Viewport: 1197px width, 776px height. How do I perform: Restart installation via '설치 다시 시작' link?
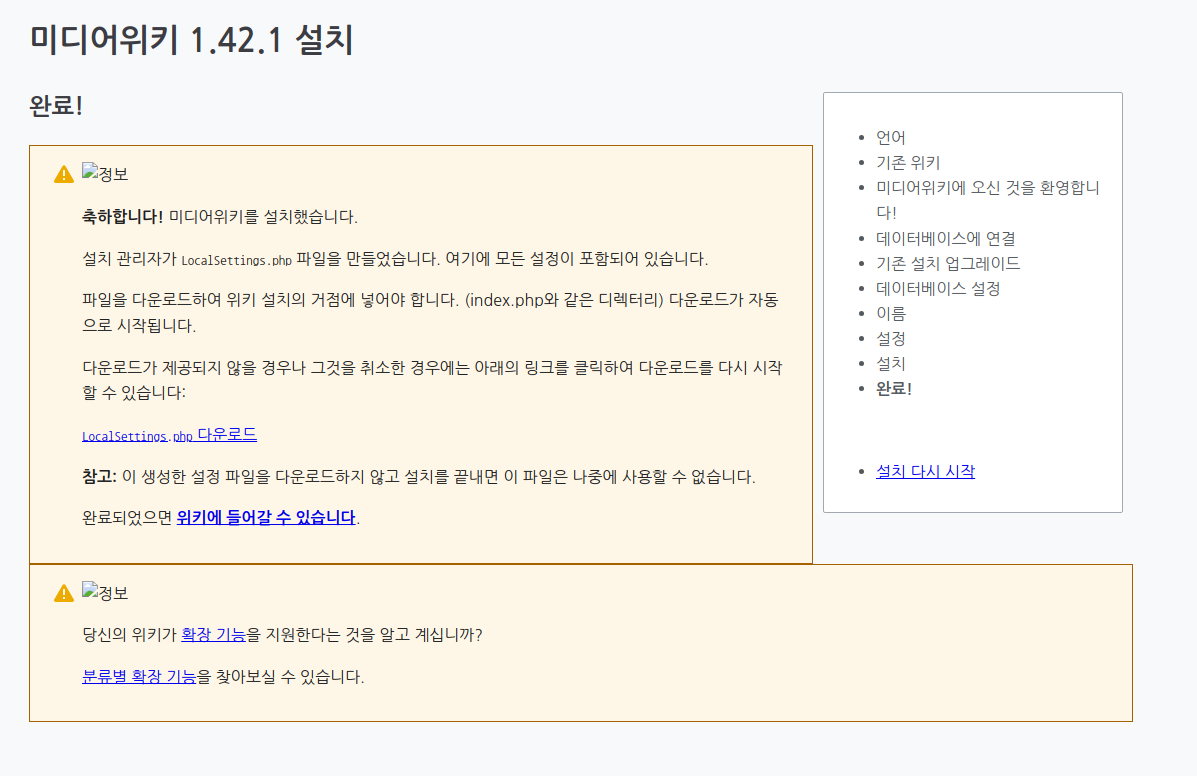924,471
